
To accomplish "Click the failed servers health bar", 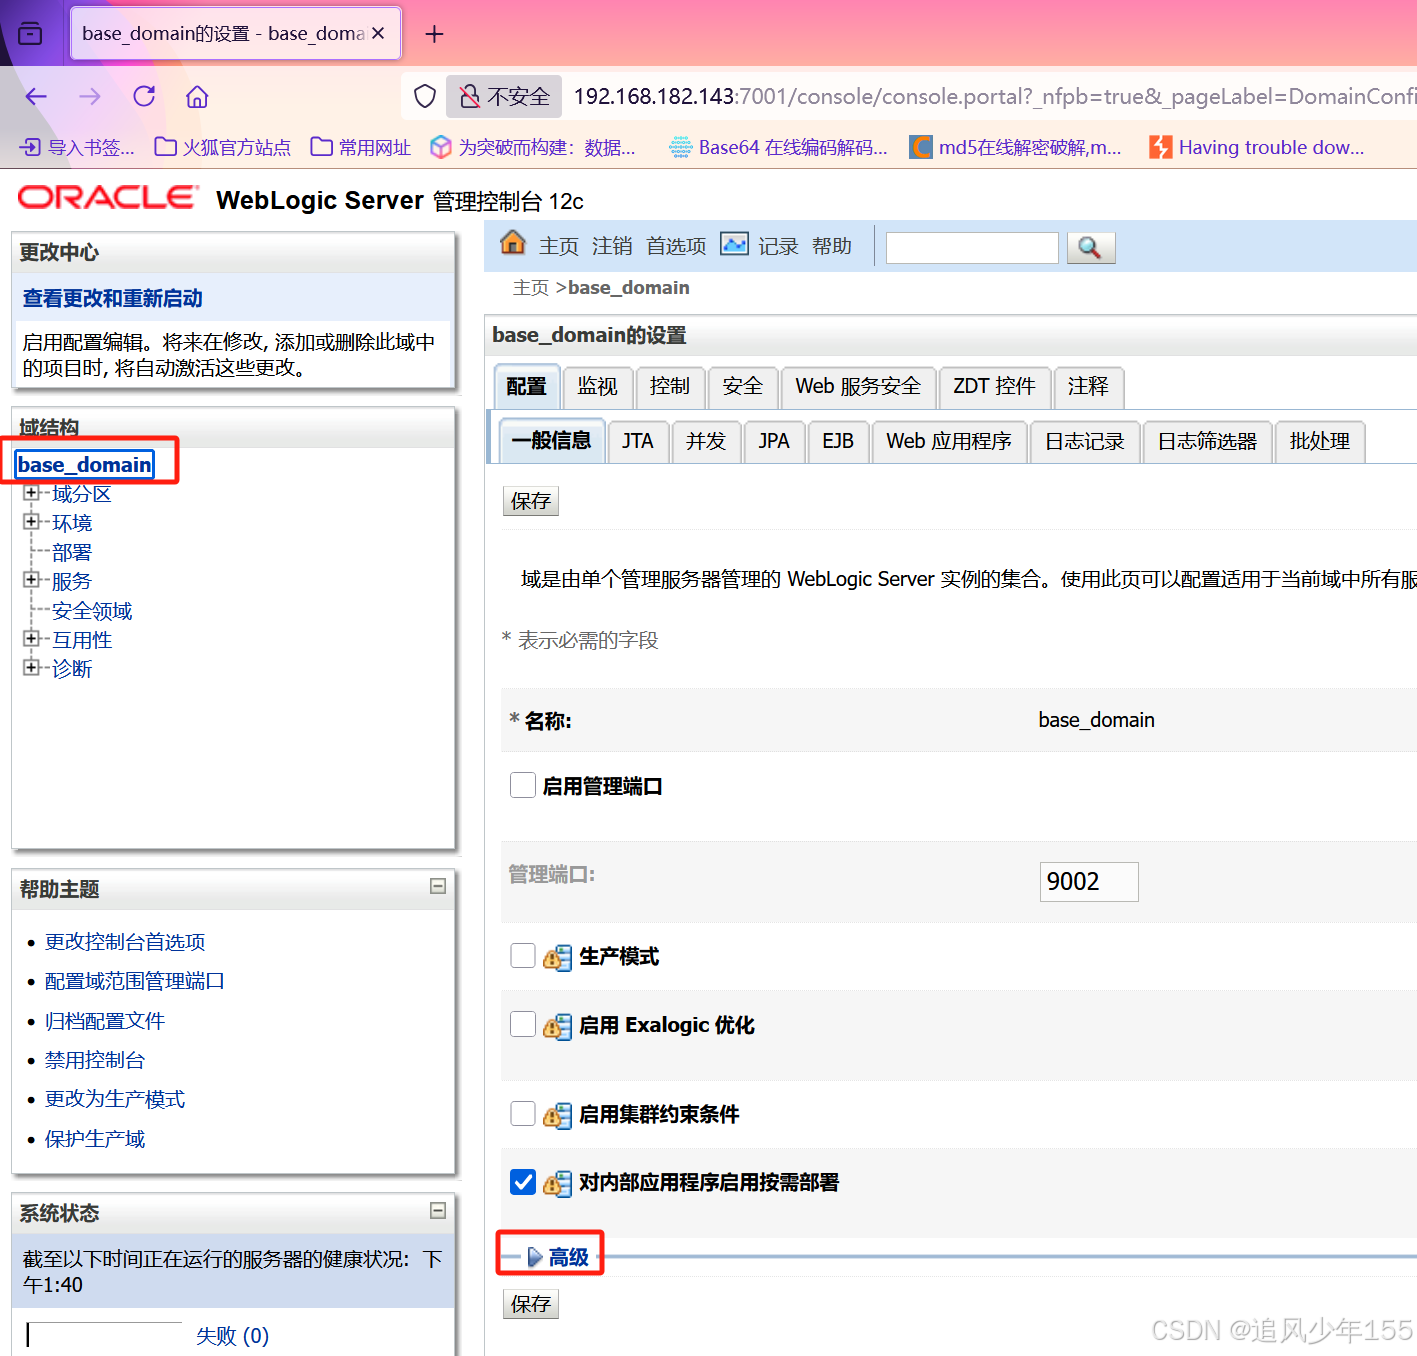I will coord(105,1335).
